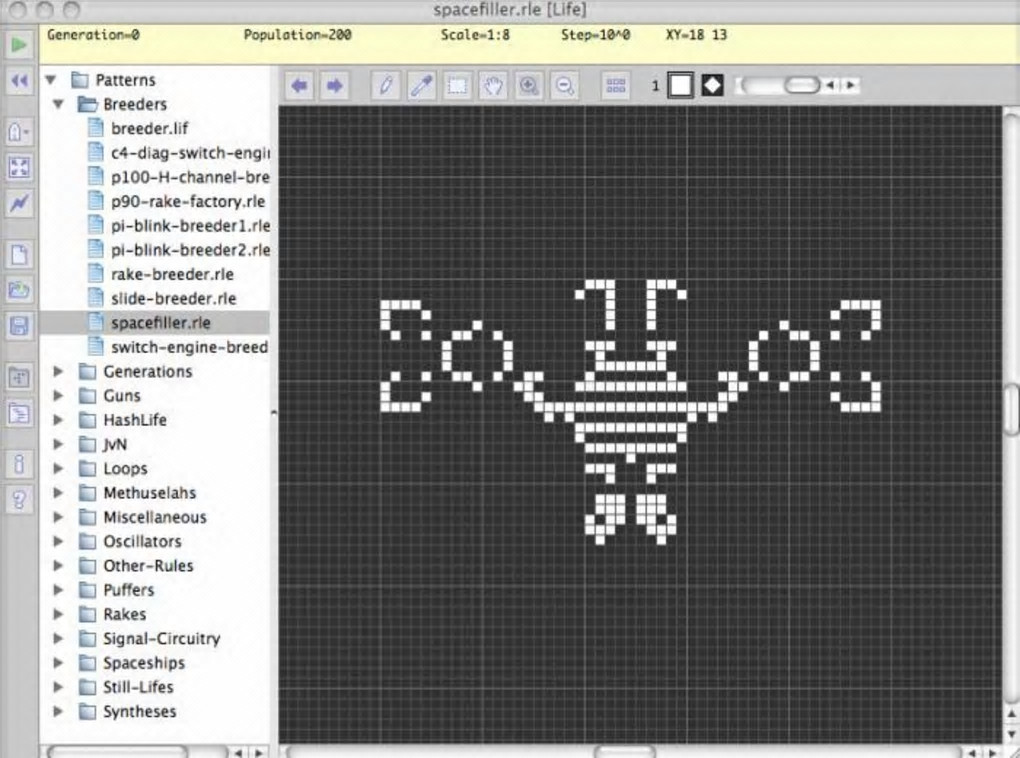
Task: Open breeder.lif pattern file
Action: (150, 129)
